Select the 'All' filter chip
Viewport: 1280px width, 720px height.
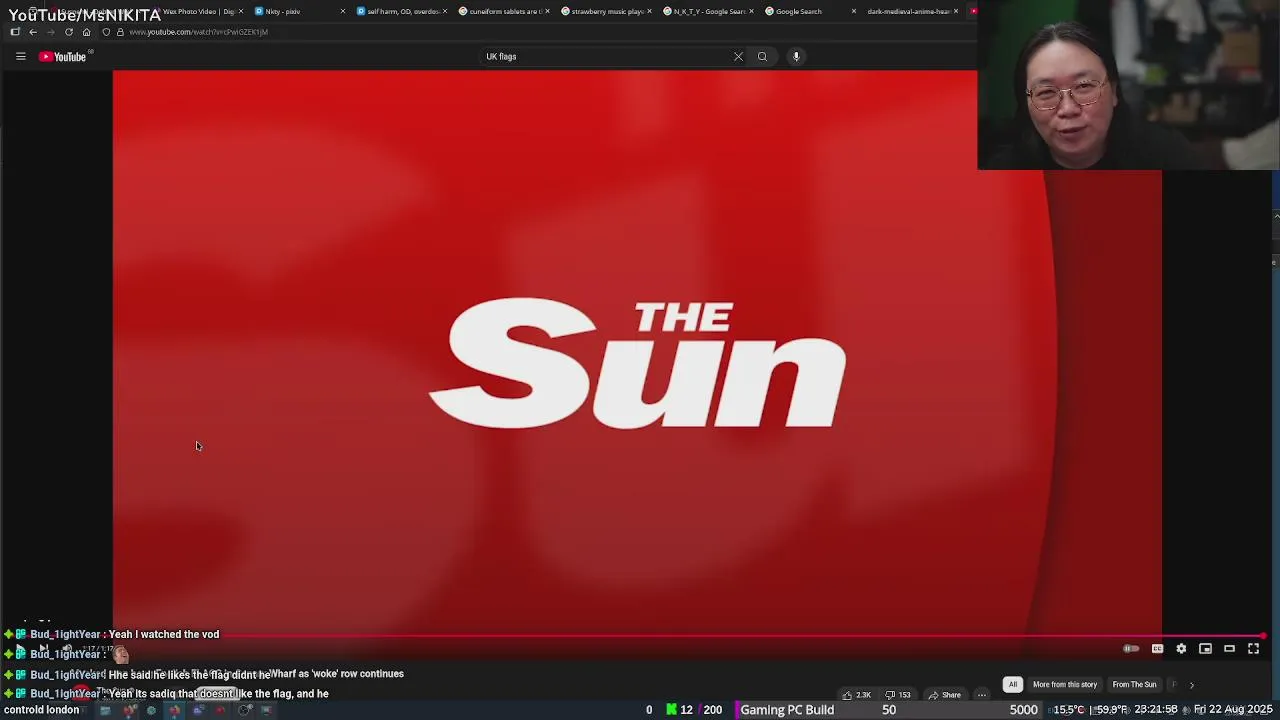coord(1012,685)
